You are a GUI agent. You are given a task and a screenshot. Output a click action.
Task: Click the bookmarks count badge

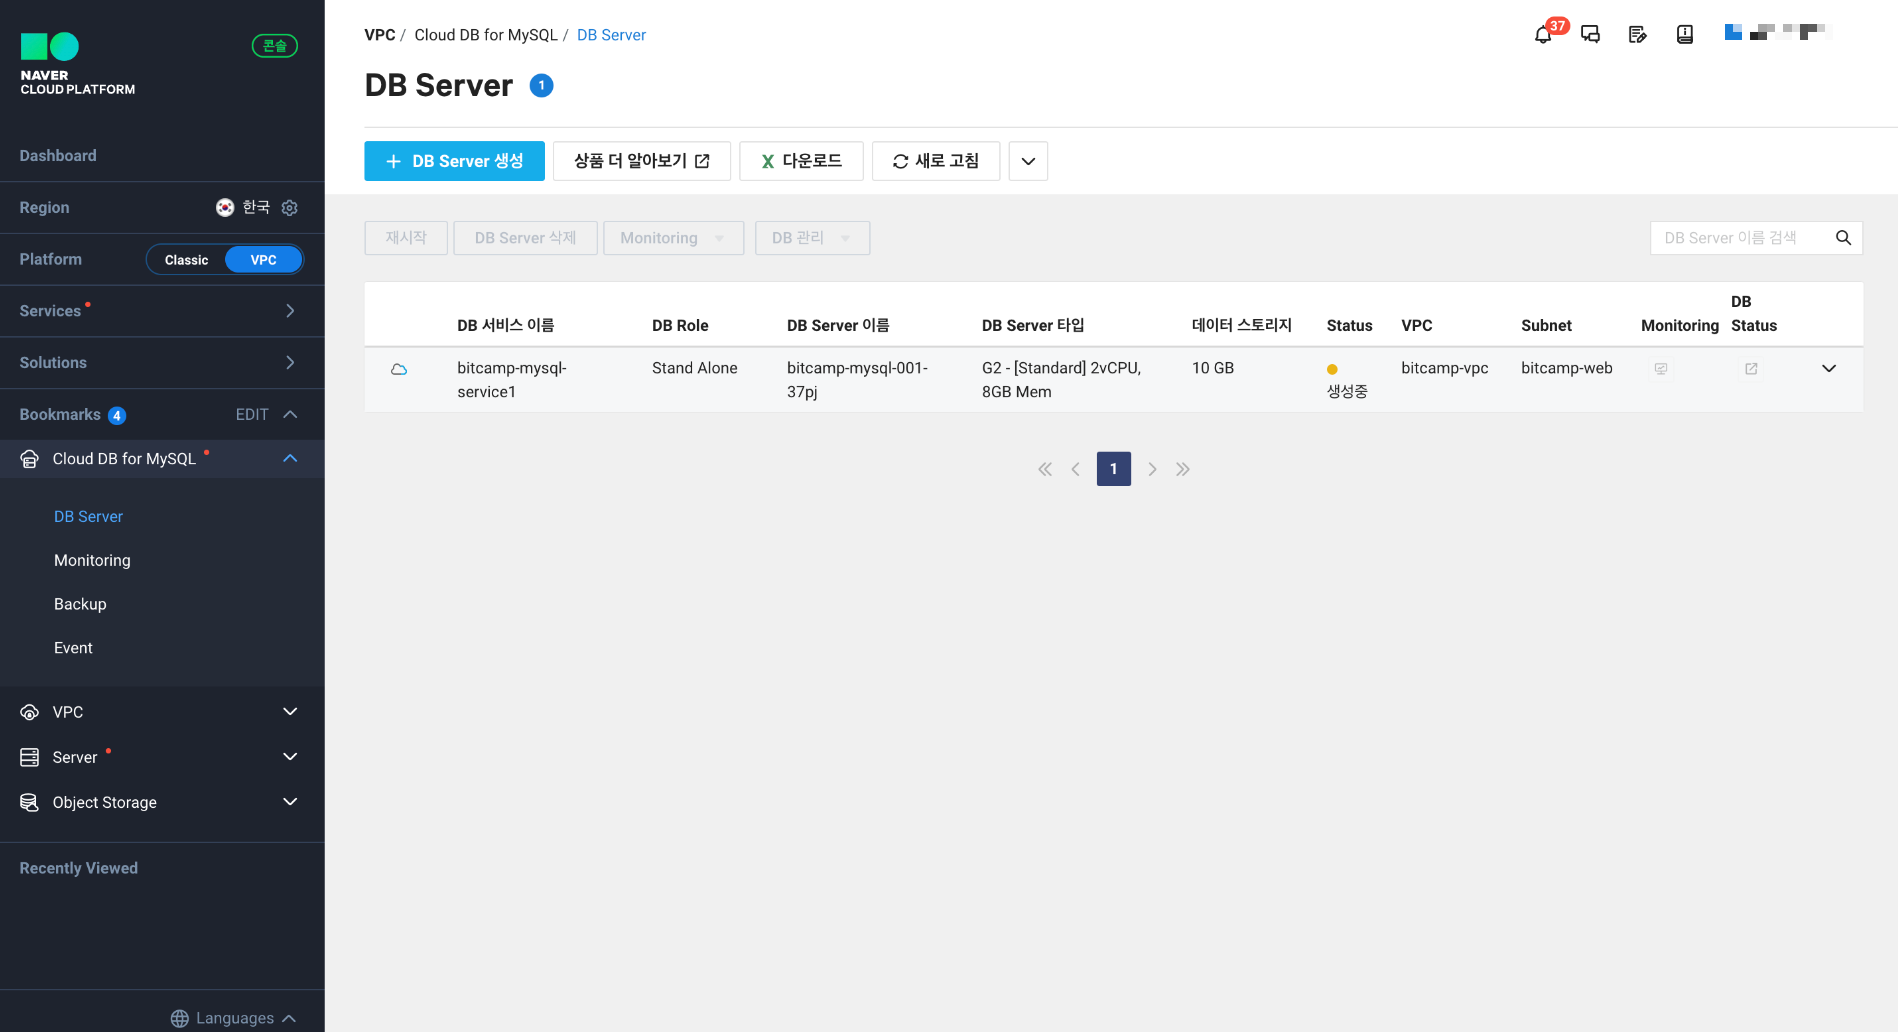[x=117, y=415]
